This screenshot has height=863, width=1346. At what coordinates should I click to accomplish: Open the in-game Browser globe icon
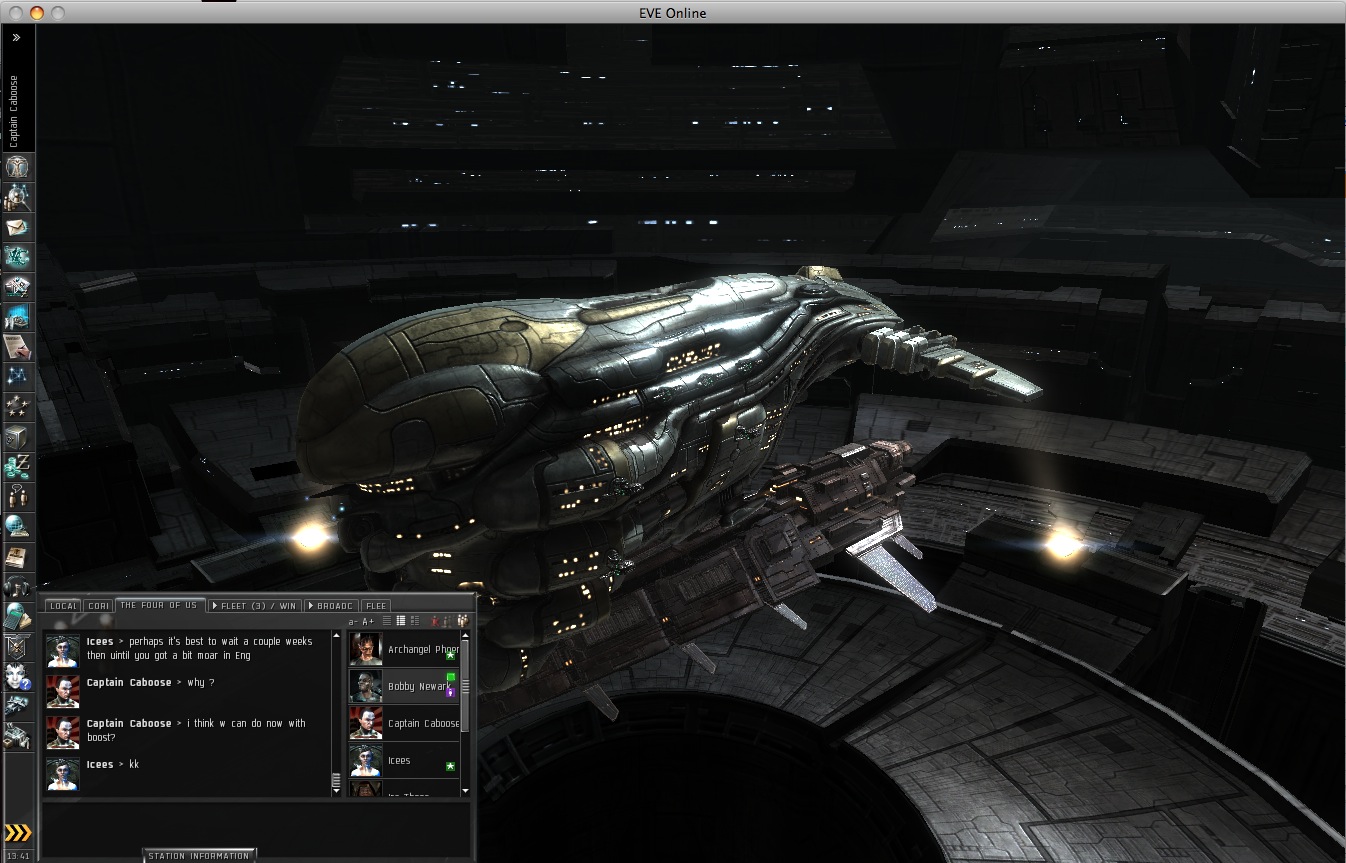pos(18,526)
